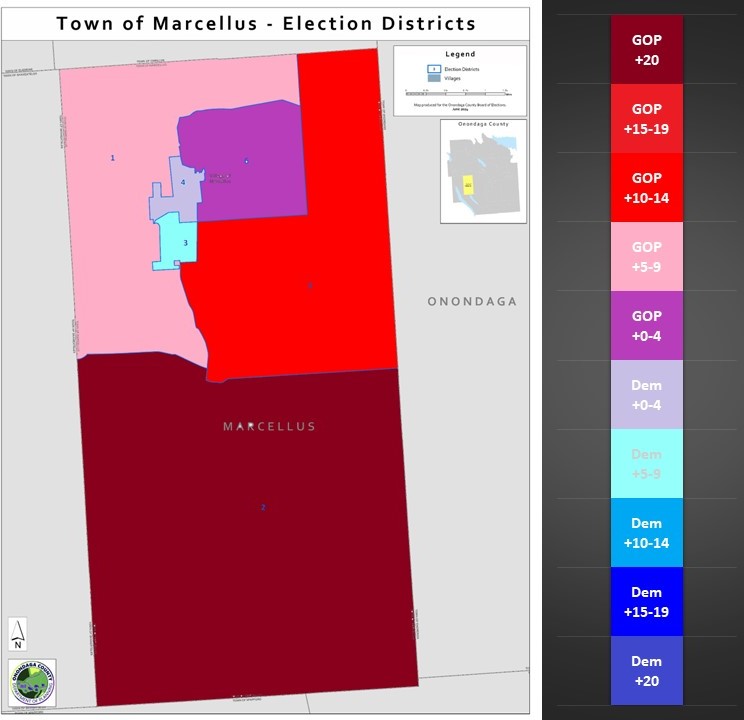Screen dimensions: 744x720
Task: Select the GOP +20 color swatch
Action: pos(646,49)
